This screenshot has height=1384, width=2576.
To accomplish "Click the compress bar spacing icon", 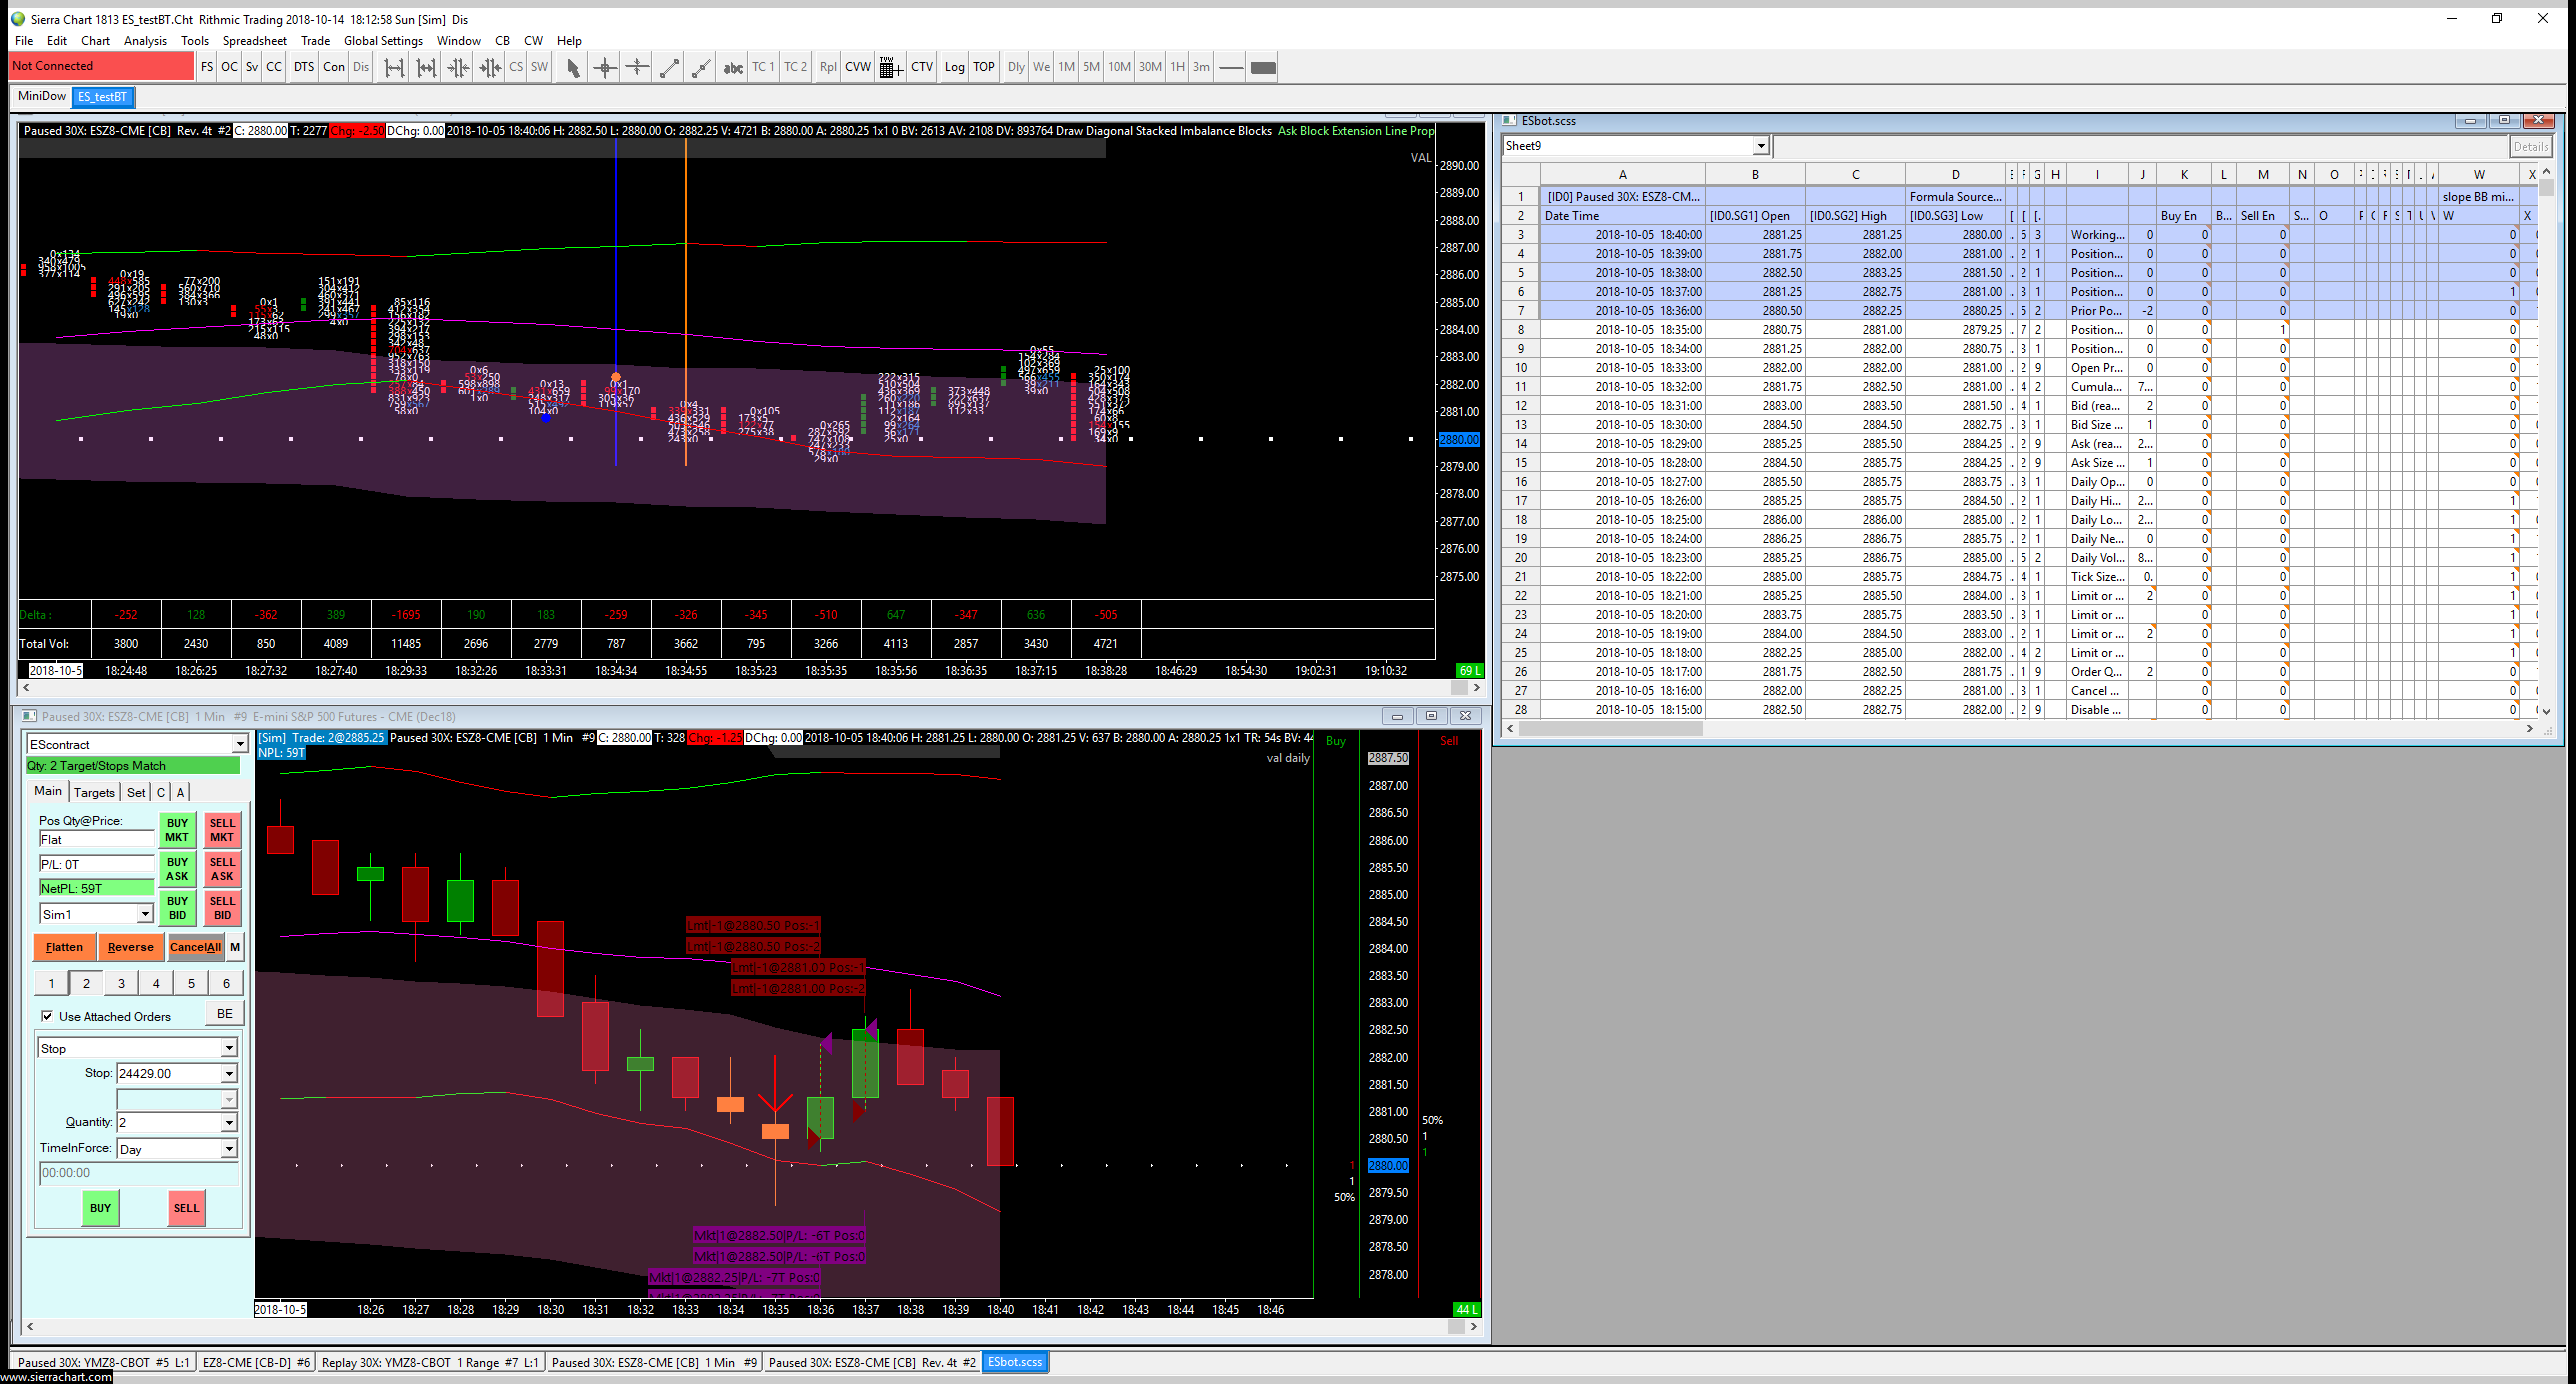I will 458,68.
